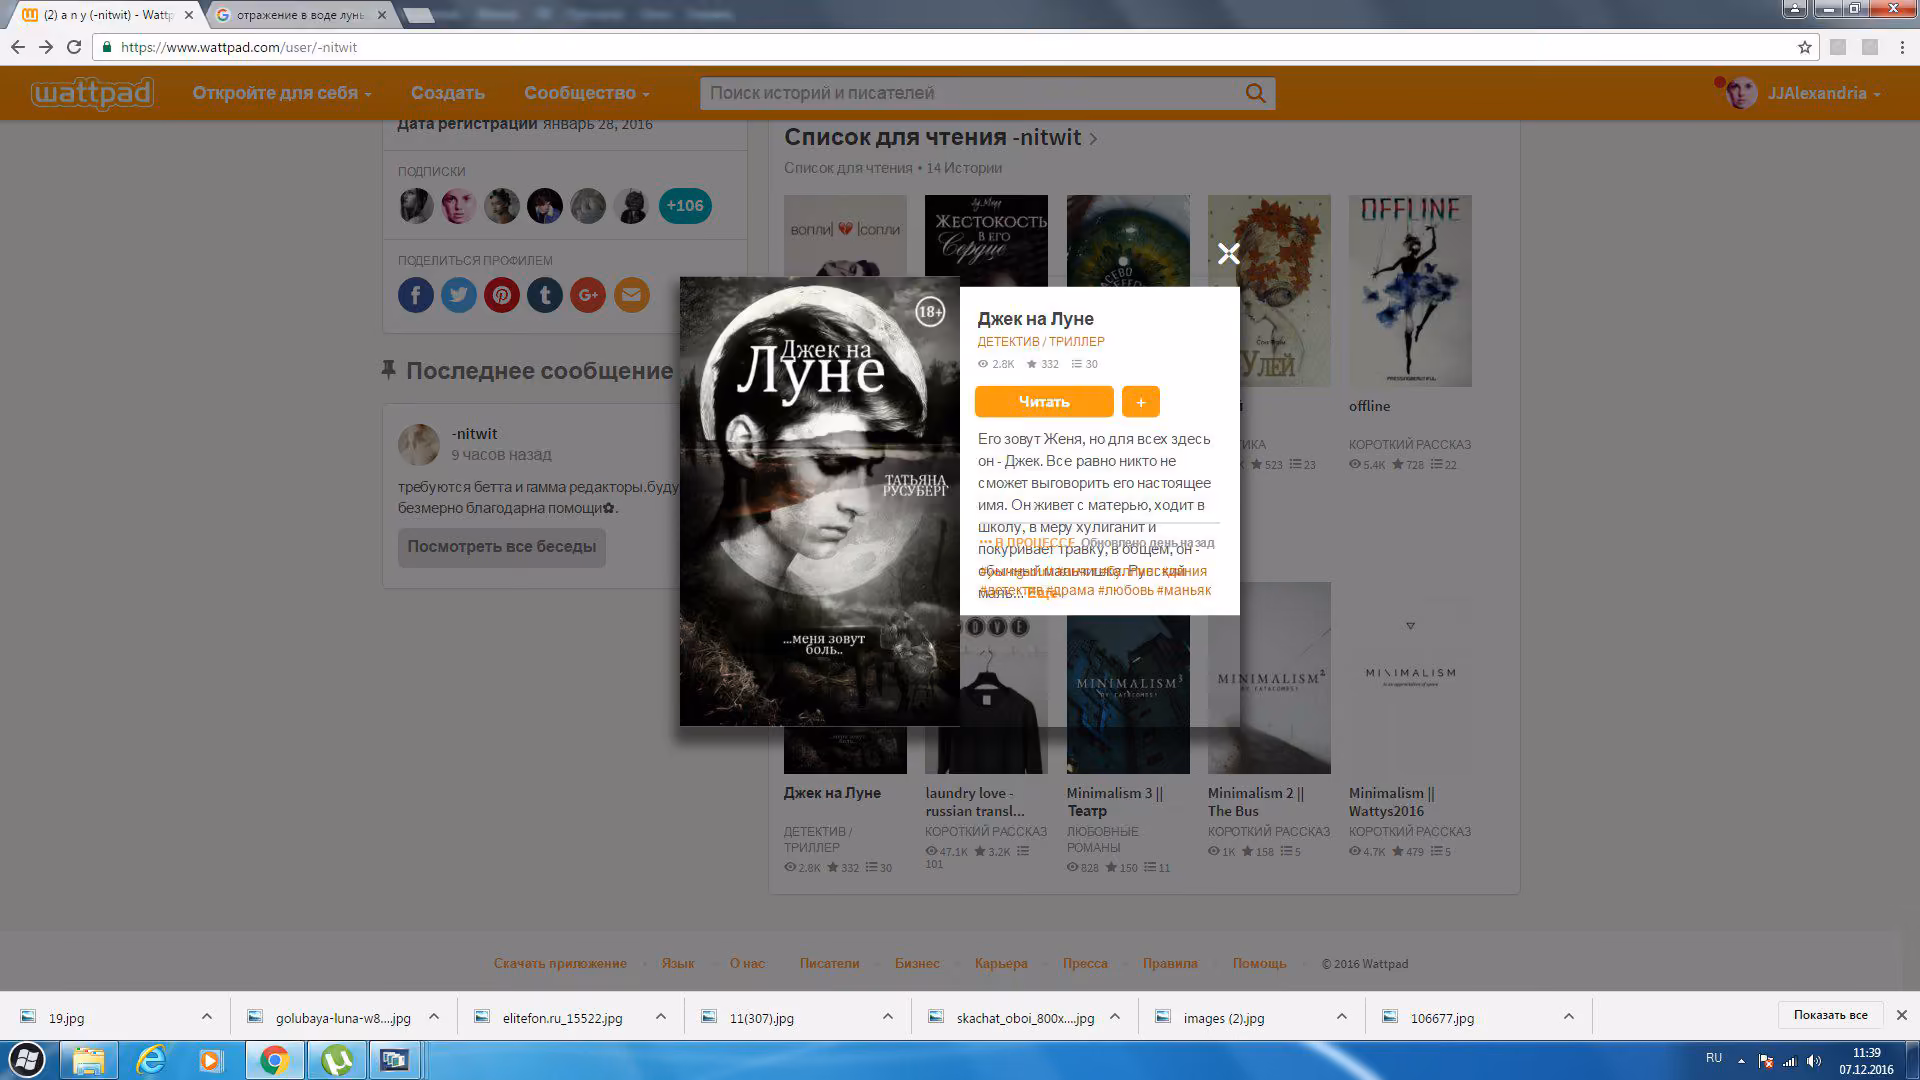Share profile on Google Plus
This screenshot has width=1920, height=1080.
point(588,295)
